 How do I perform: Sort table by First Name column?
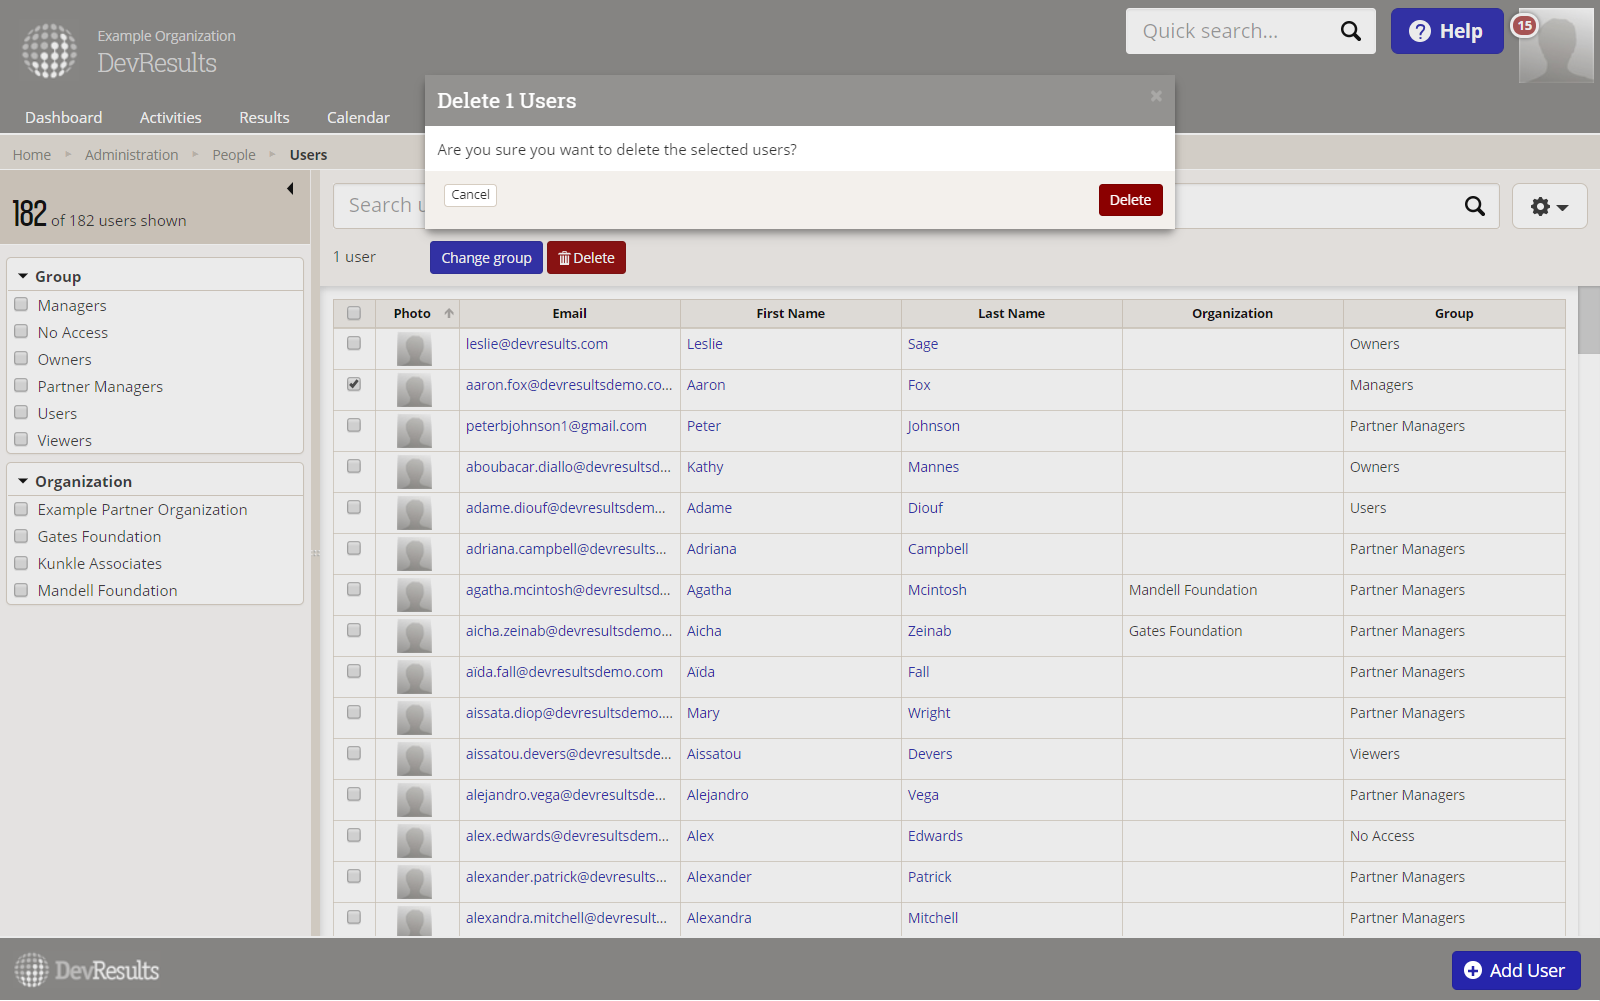coord(790,313)
